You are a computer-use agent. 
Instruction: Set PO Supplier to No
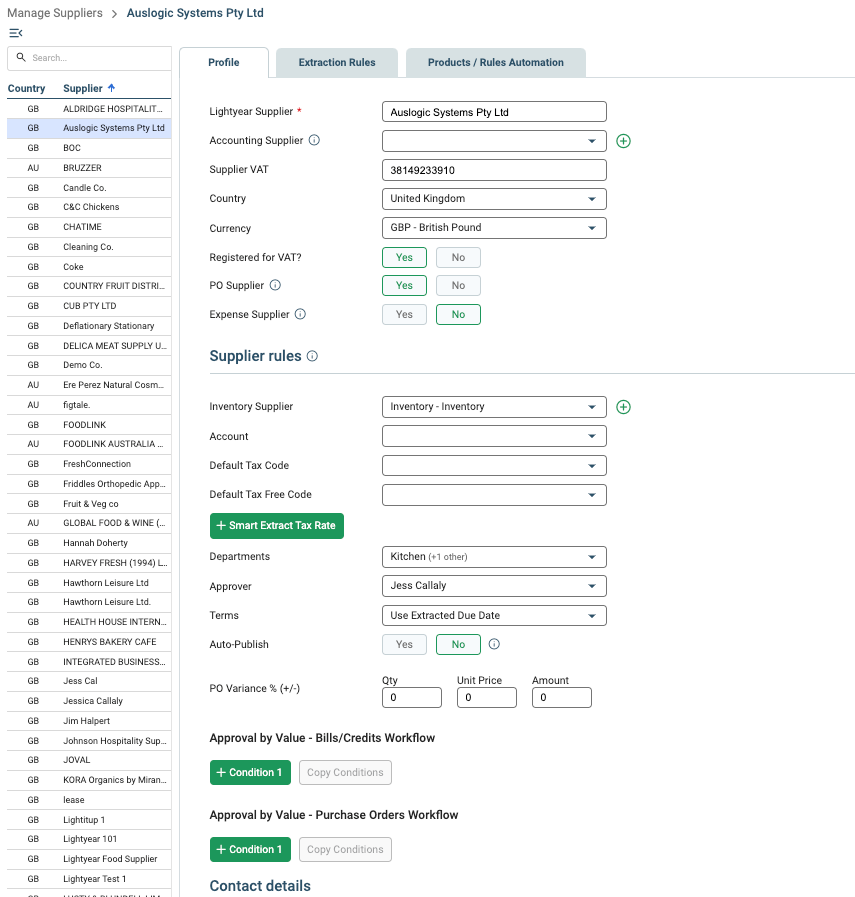pos(458,285)
